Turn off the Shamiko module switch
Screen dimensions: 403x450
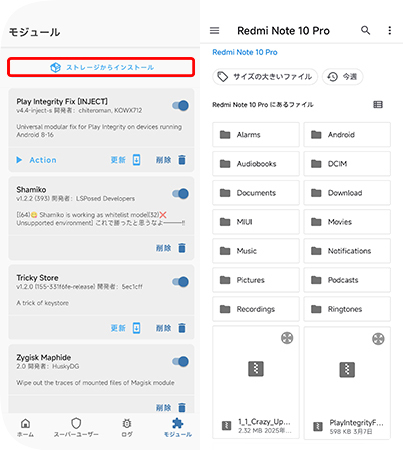(x=180, y=194)
